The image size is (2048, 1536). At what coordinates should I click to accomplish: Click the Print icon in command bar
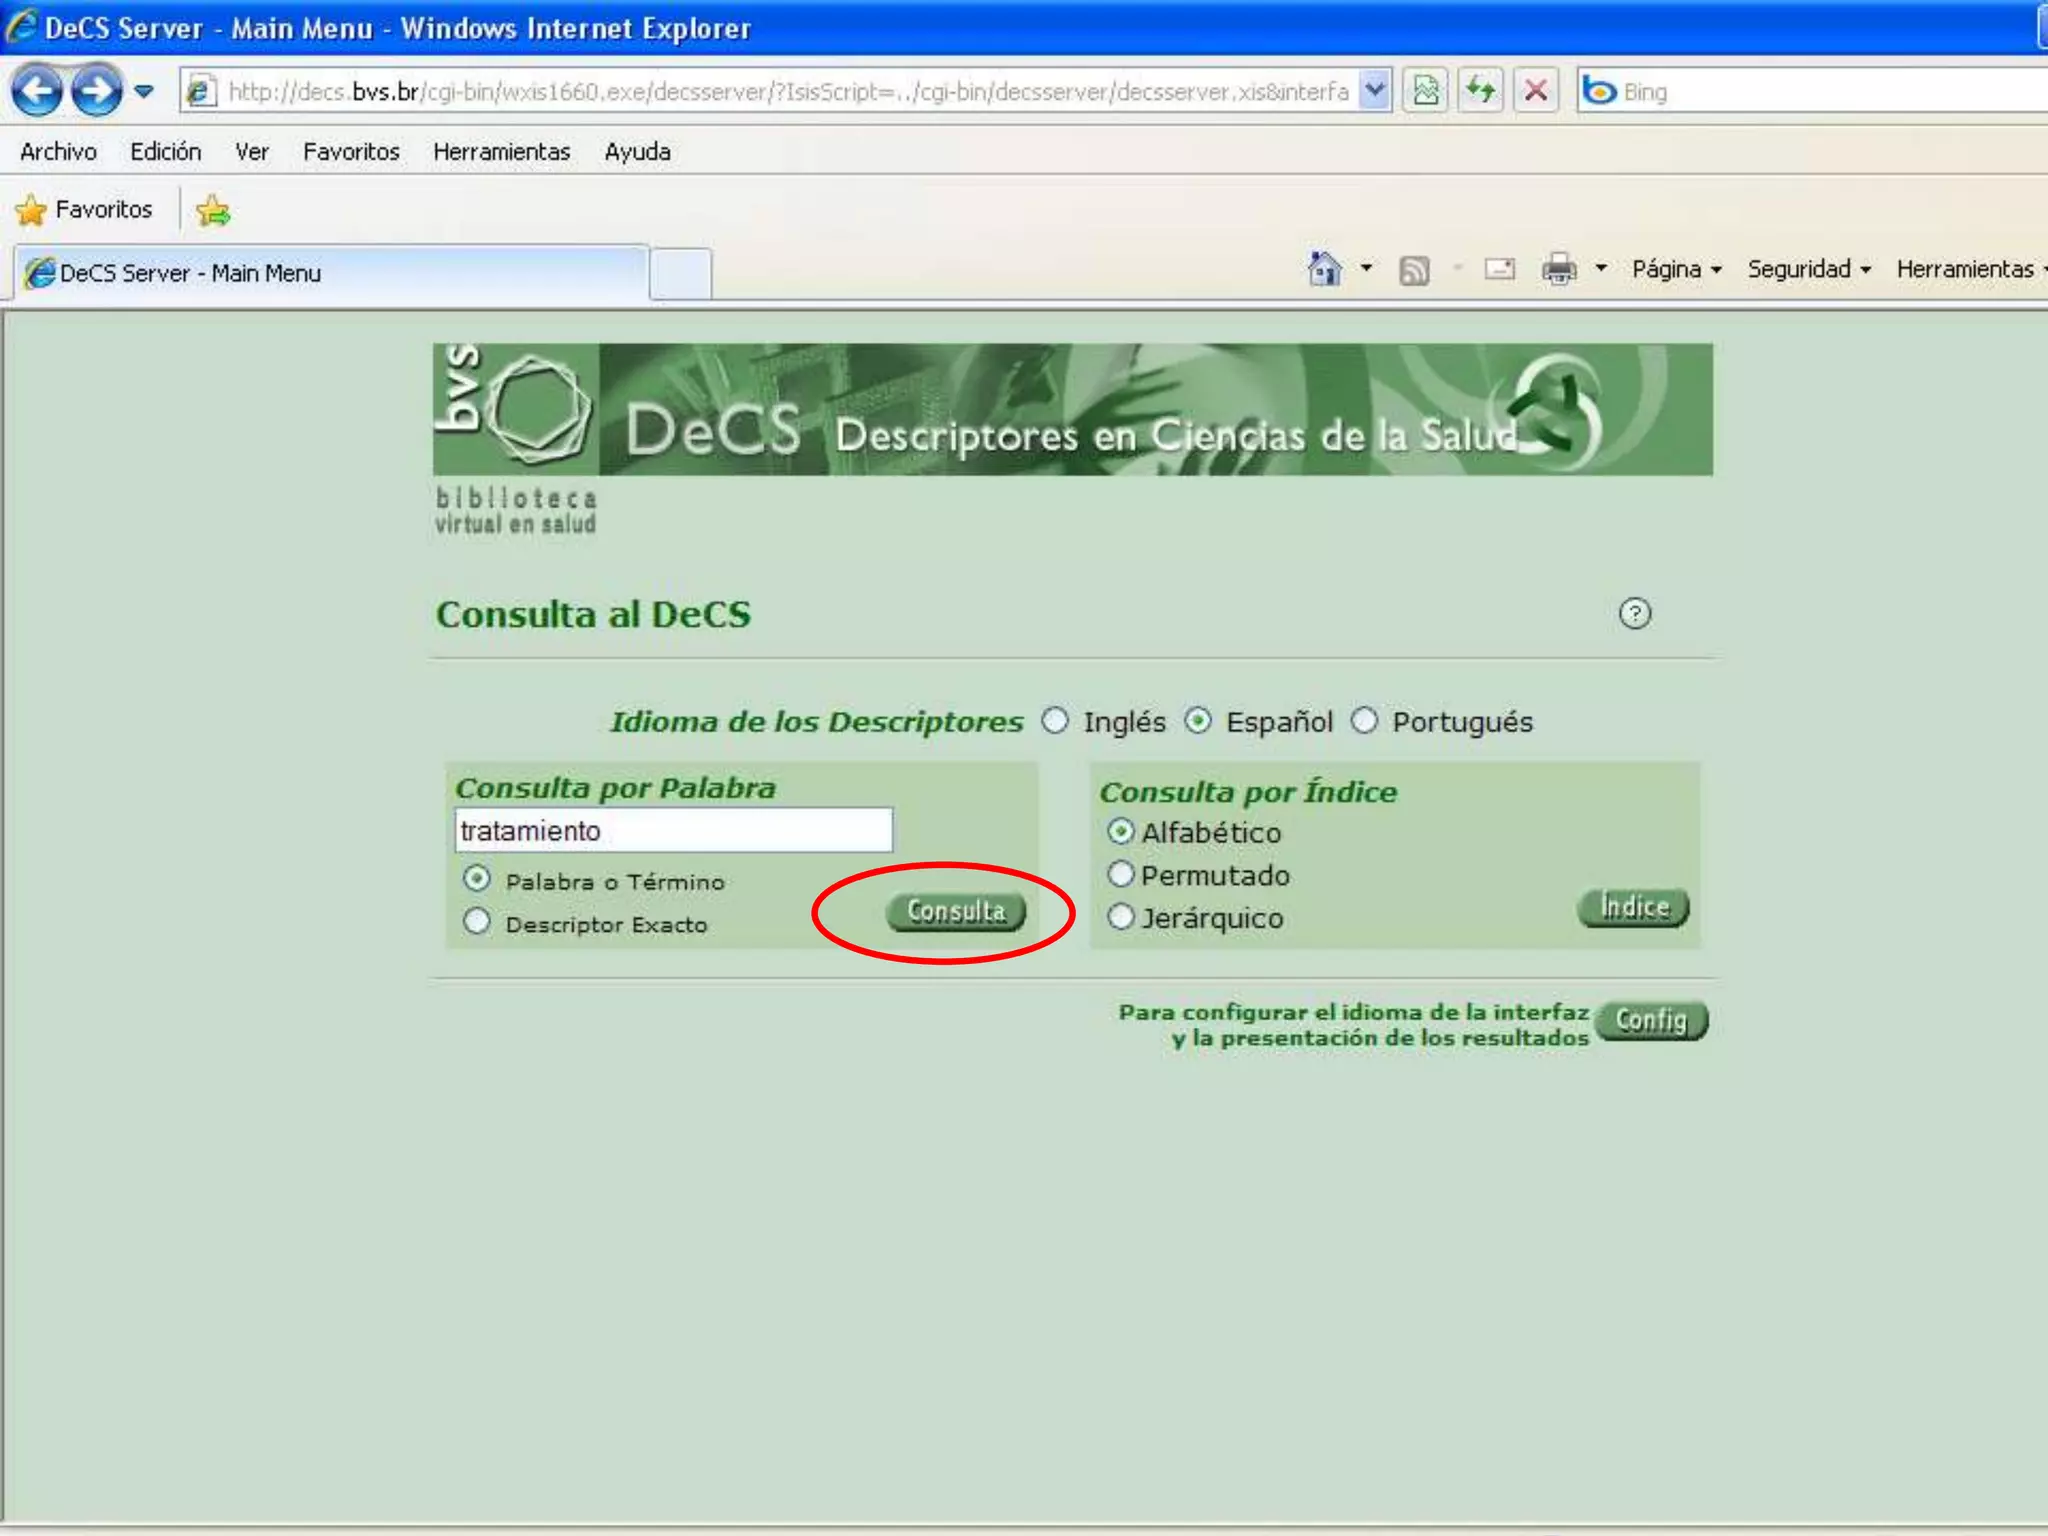pyautogui.click(x=1558, y=269)
